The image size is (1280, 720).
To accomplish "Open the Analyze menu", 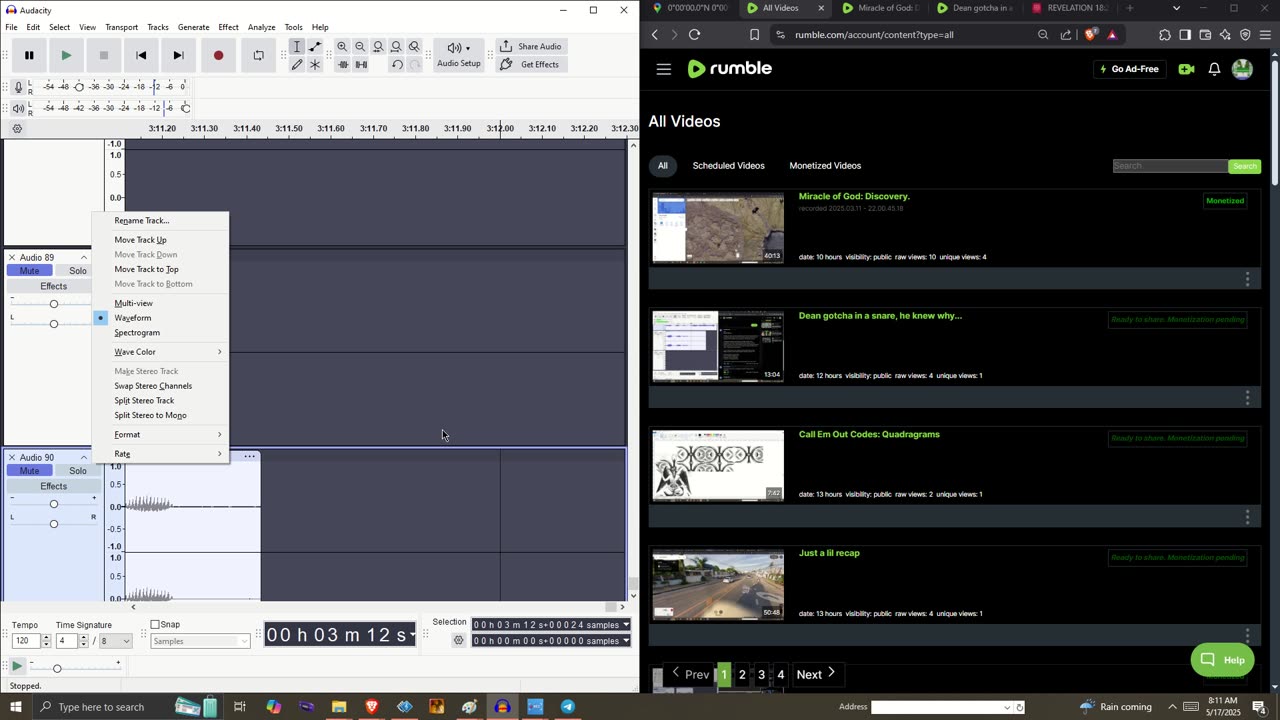I will pyautogui.click(x=261, y=27).
